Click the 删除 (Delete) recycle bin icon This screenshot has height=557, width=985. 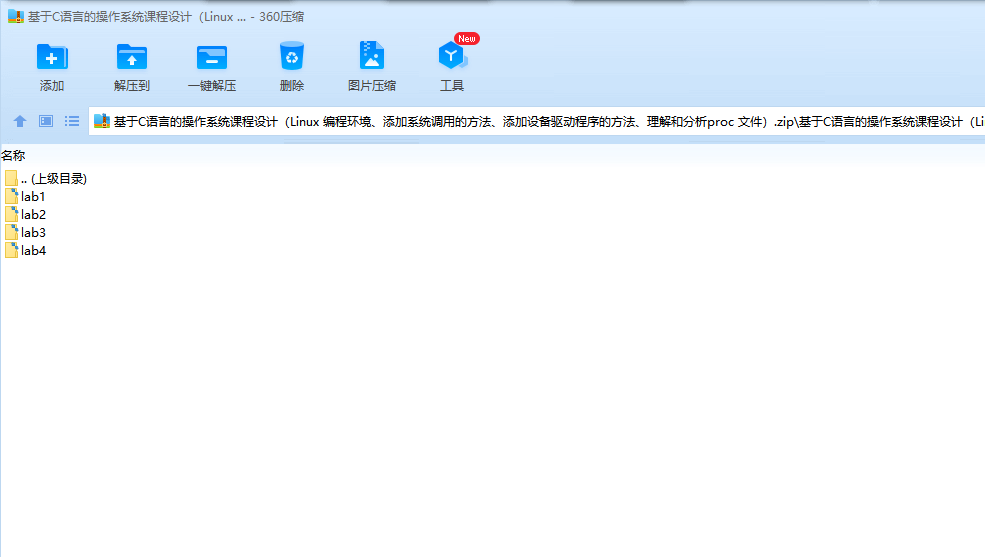coord(291,56)
